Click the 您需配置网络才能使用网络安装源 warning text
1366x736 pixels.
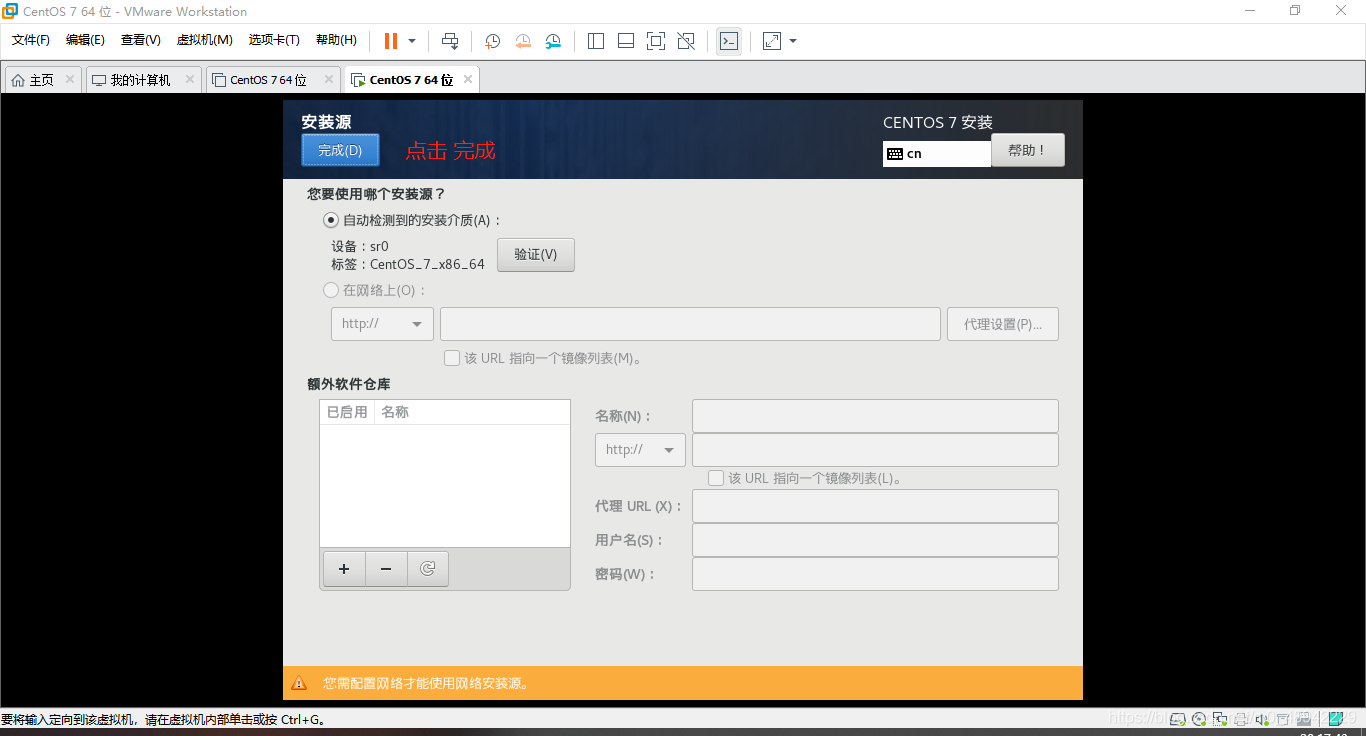click(x=426, y=683)
